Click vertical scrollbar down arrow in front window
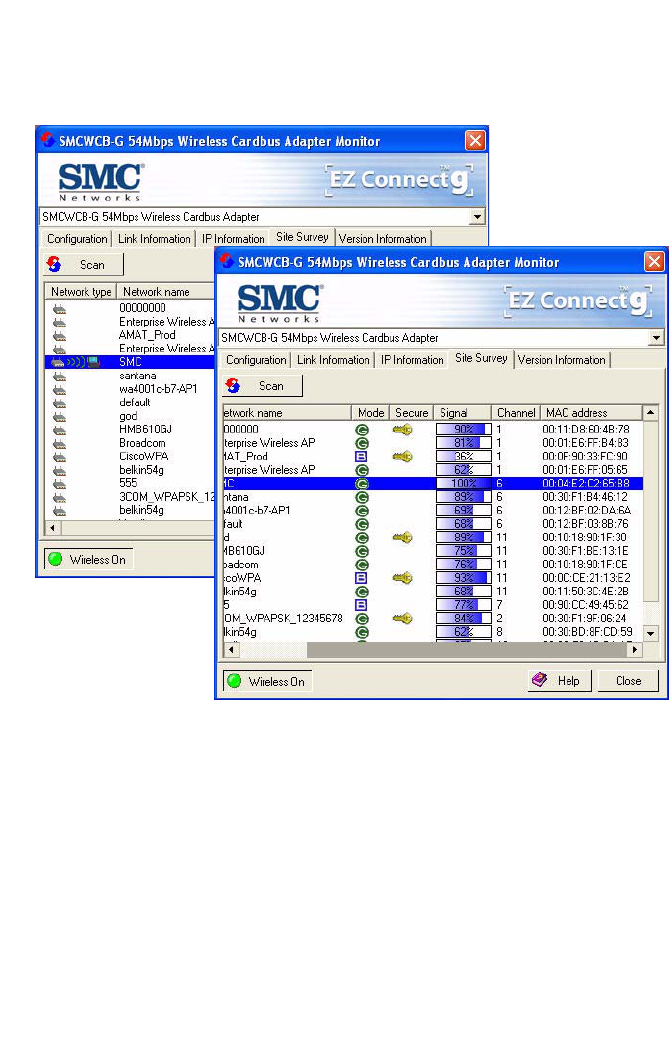Screen dimensions: 669x1043 [x=650, y=634]
